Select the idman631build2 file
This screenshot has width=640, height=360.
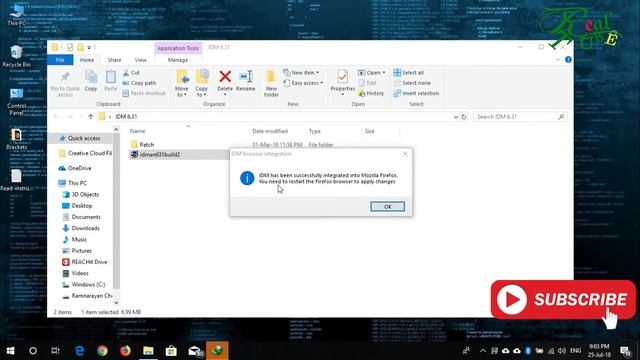pos(160,155)
